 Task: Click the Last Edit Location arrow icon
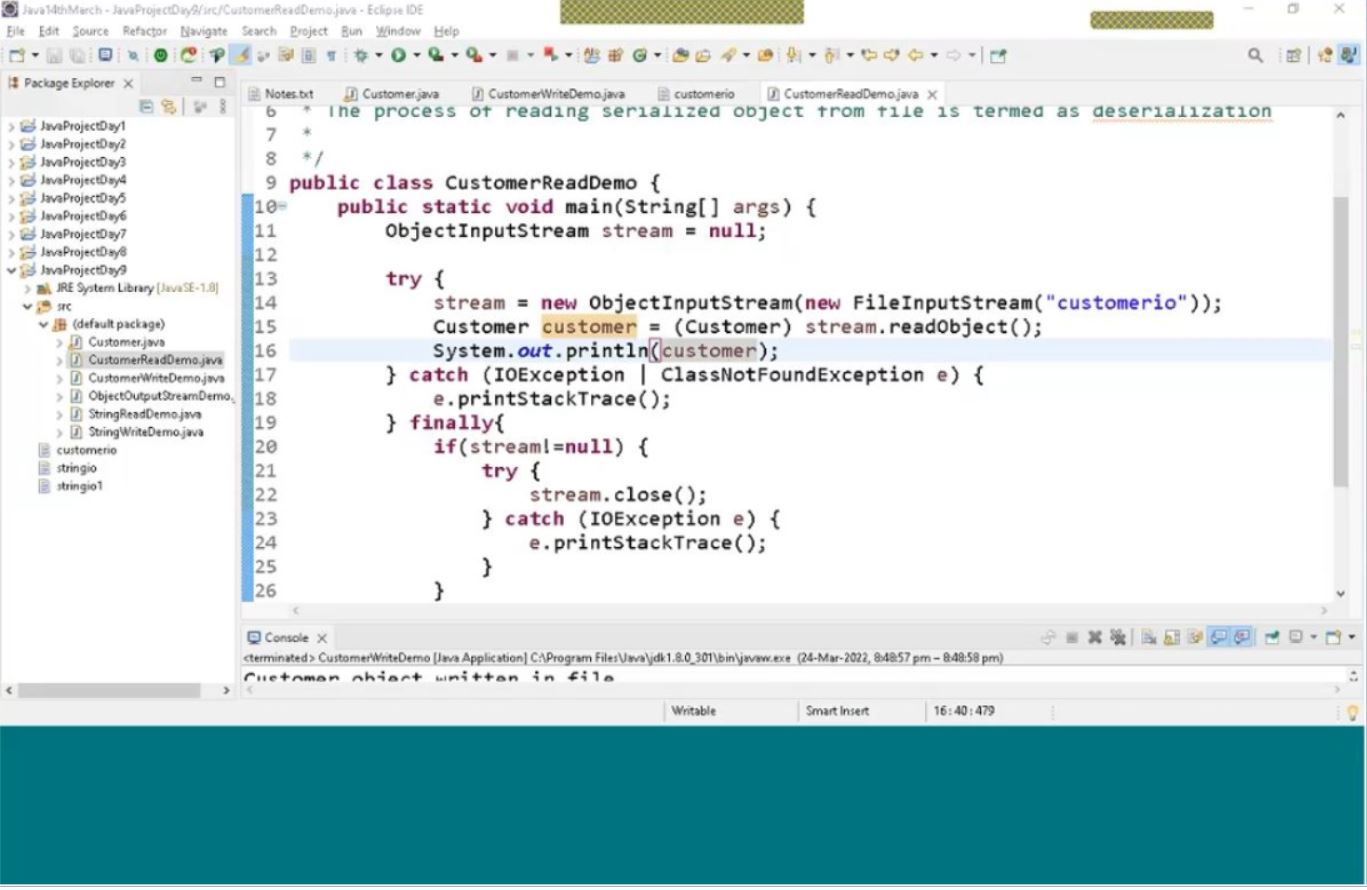point(868,56)
